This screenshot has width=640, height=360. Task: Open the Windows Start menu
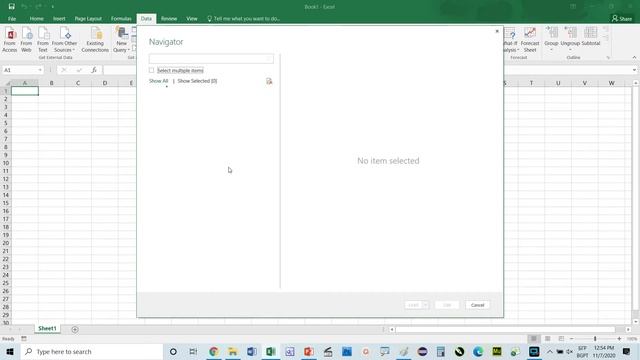10,351
